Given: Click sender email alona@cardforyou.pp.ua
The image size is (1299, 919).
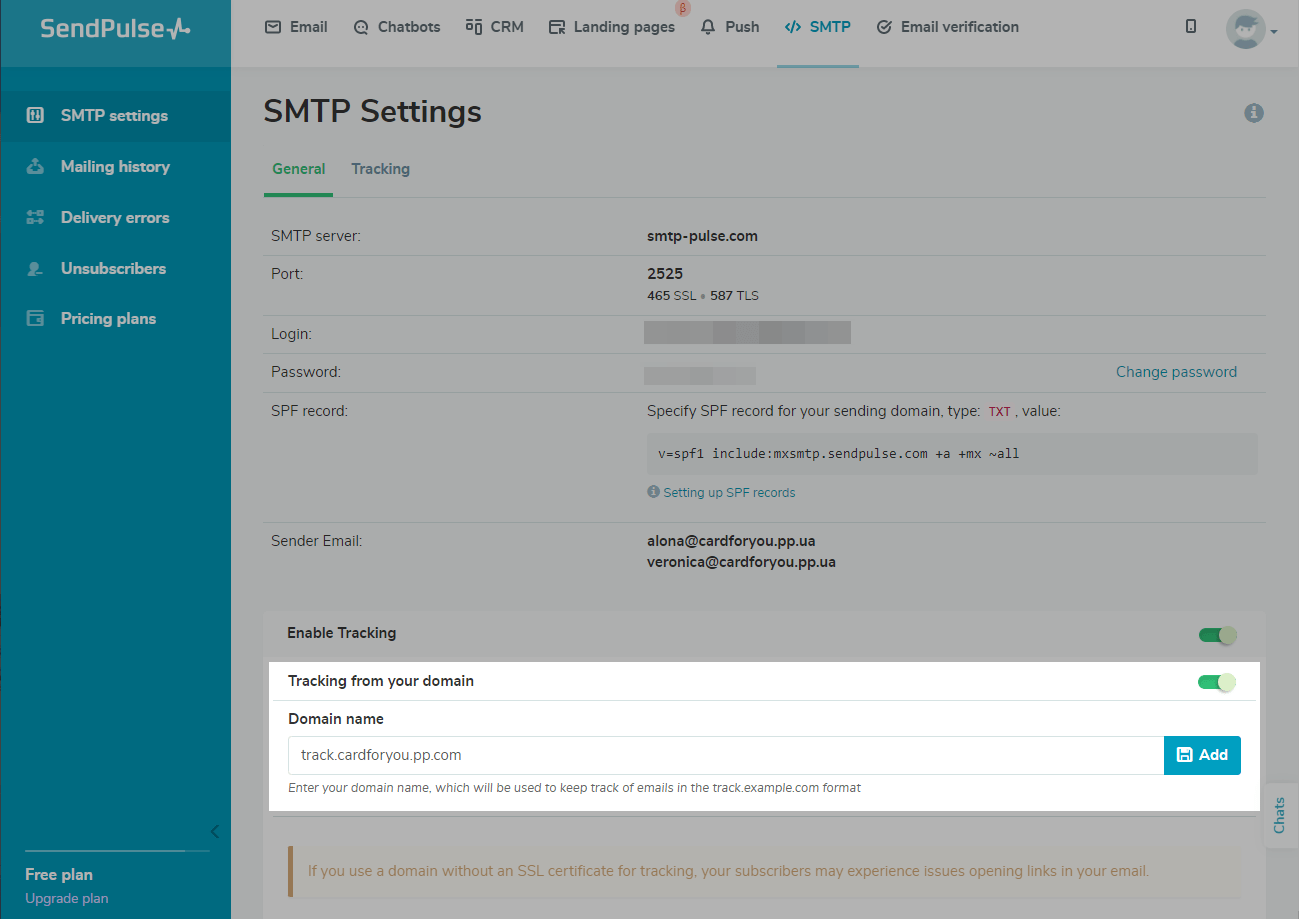Looking at the screenshot, I should 731,541.
